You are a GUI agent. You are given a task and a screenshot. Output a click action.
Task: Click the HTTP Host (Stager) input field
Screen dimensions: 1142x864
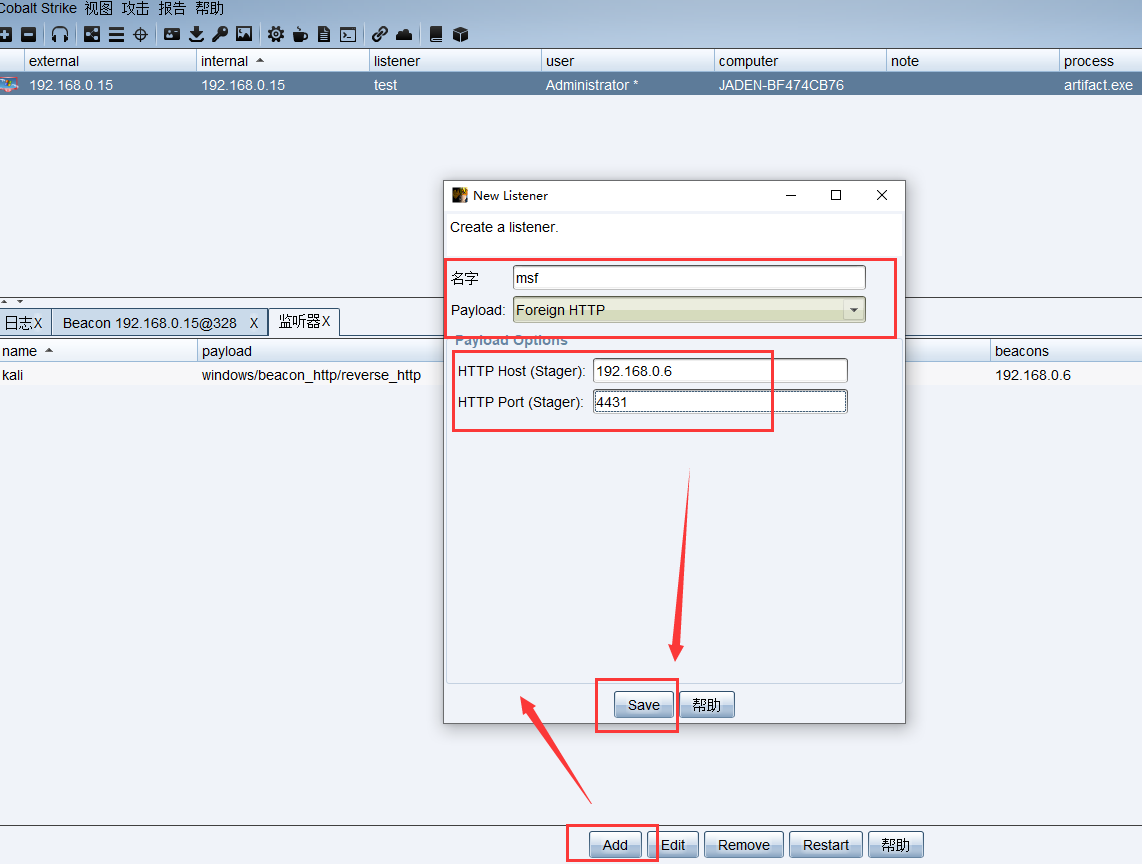719,371
